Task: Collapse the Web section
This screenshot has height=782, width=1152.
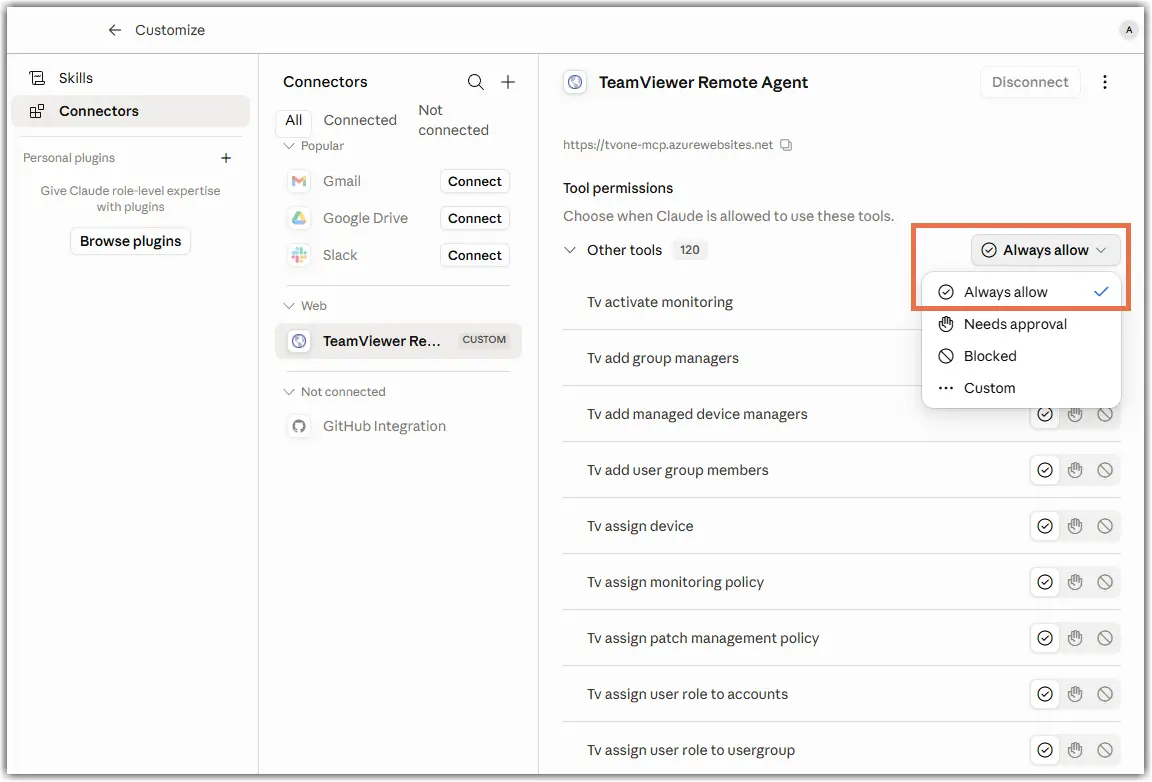Action: (289, 306)
